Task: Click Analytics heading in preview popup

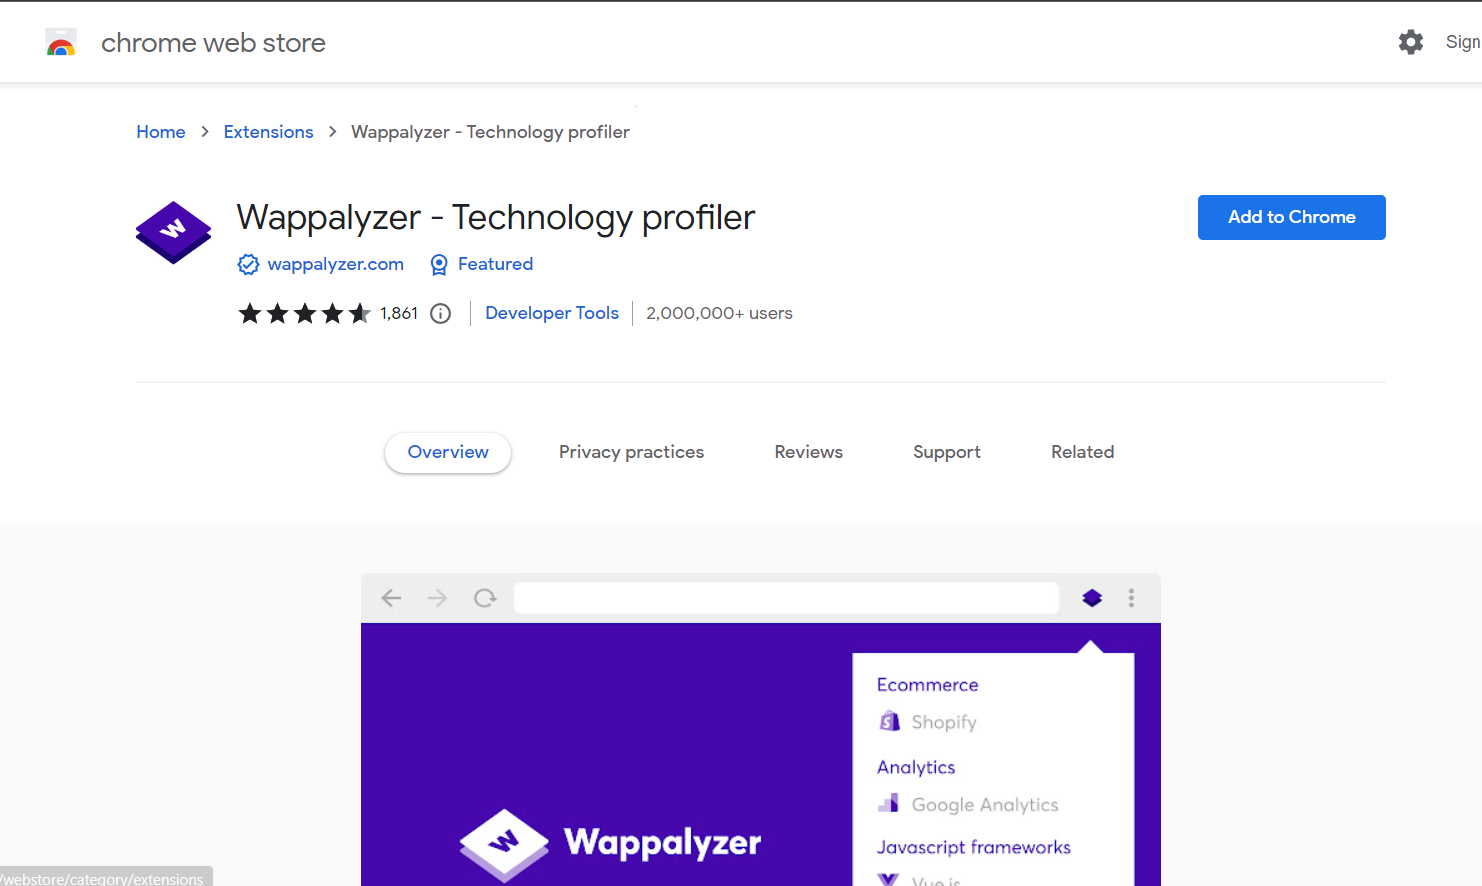Action: (x=916, y=767)
